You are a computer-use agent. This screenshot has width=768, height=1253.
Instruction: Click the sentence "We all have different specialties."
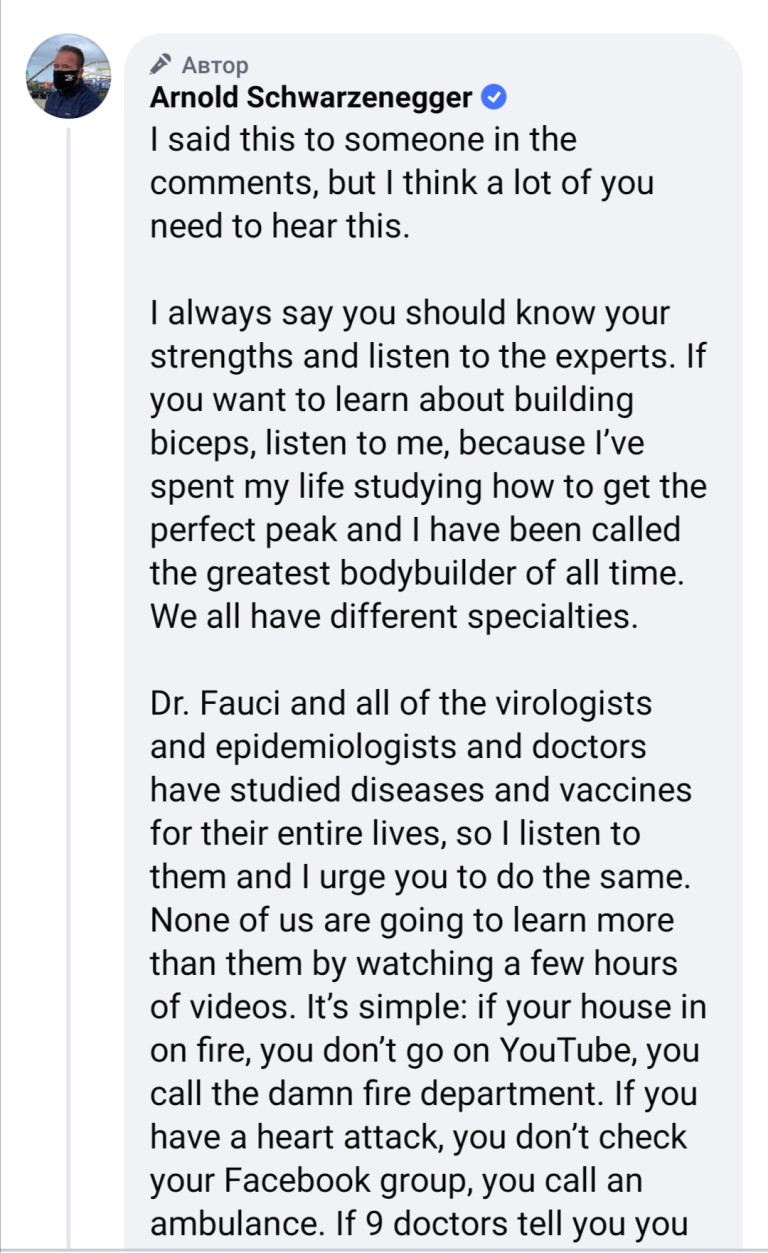(393, 615)
